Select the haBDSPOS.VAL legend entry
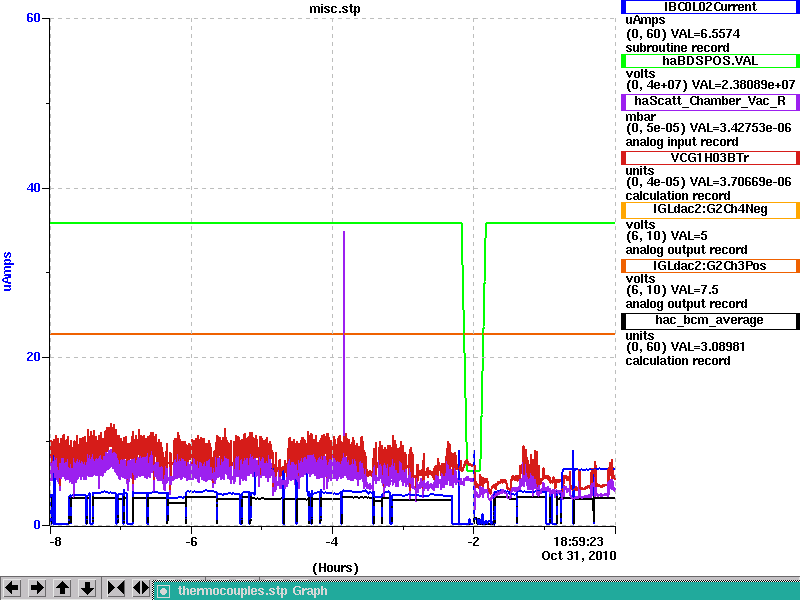 [710, 61]
